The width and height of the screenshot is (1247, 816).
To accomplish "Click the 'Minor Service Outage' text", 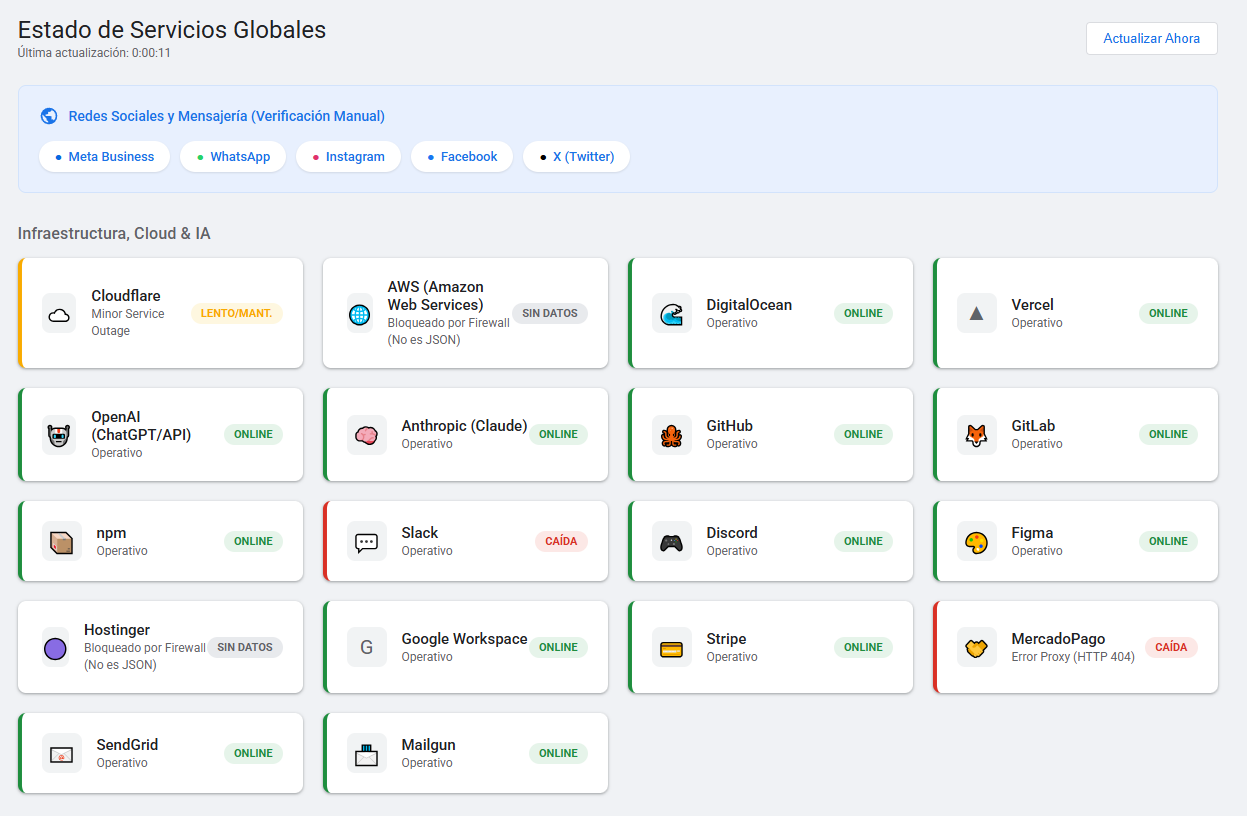I will pyautogui.click(x=128, y=322).
